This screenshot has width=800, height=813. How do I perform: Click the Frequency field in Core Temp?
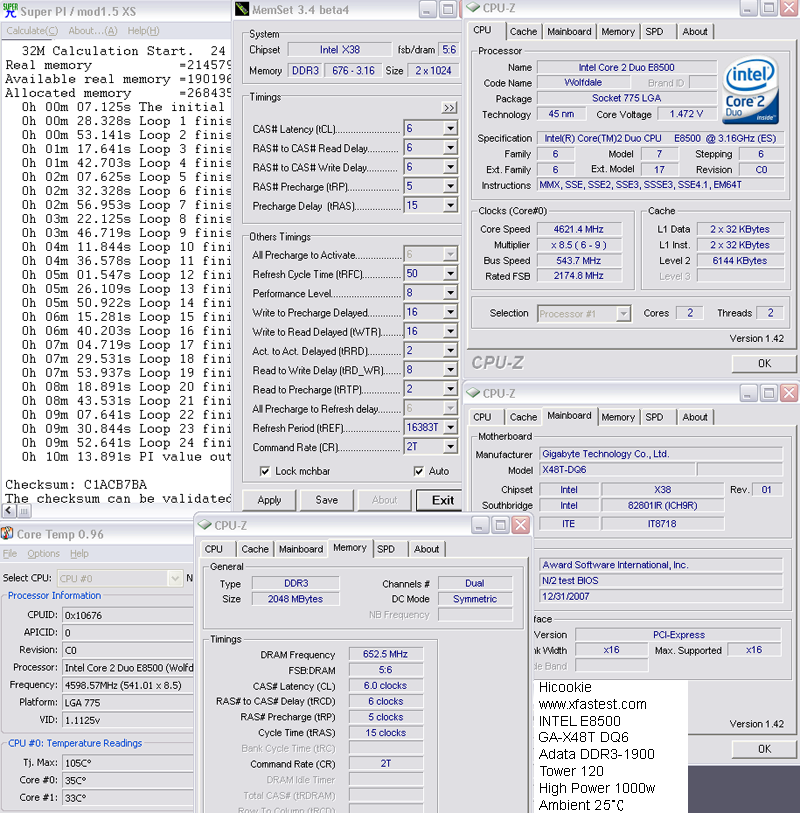[x=128, y=685]
